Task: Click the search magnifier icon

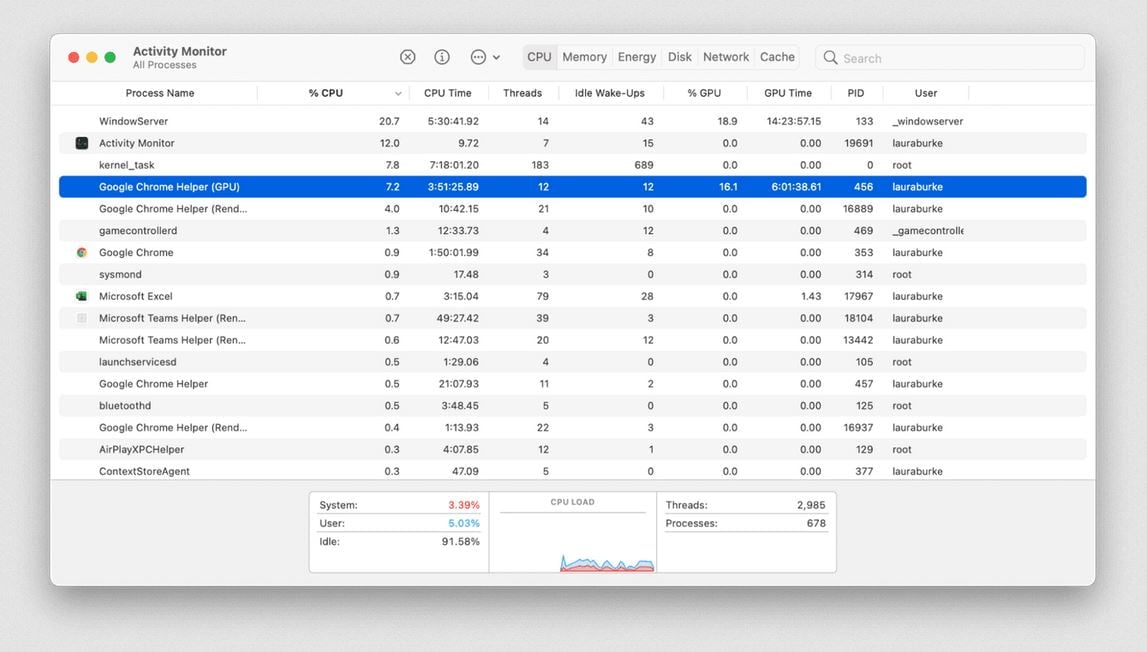Action: (x=830, y=58)
